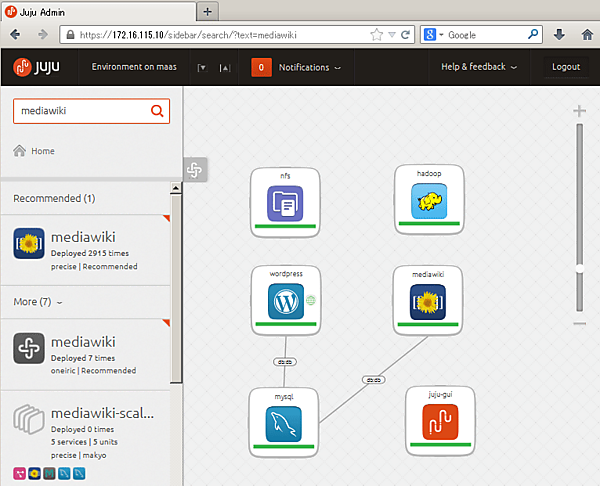The width and height of the screenshot is (600, 486).
Task: Switch to the Juju Admin browser tab
Action: pos(99,12)
